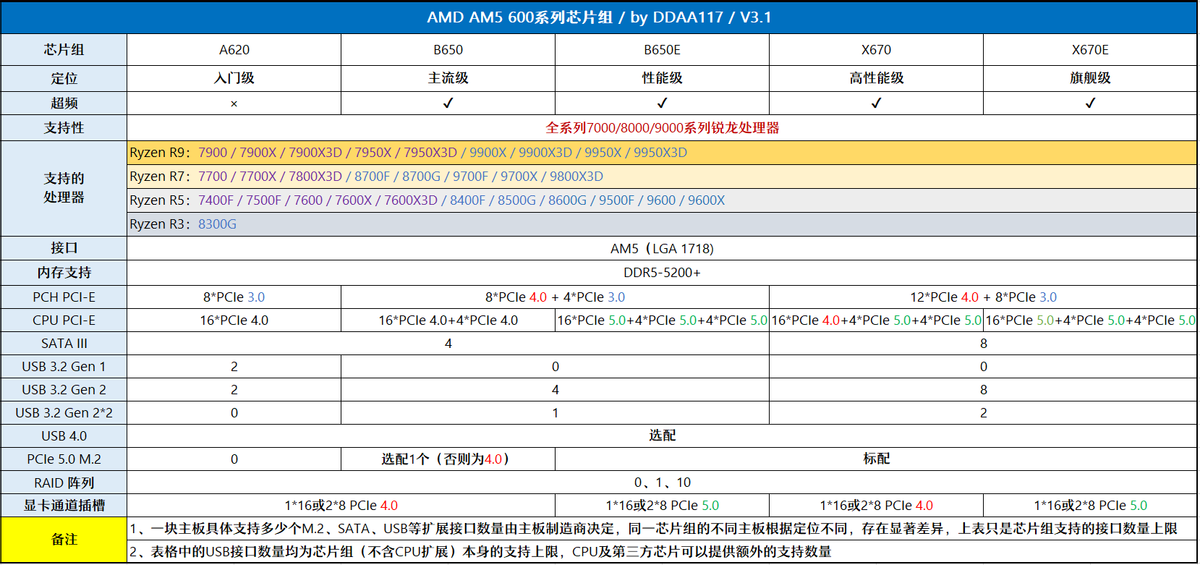The width and height of the screenshot is (1200, 565).
Task: Select the B650E column header
Action: point(662,49)
